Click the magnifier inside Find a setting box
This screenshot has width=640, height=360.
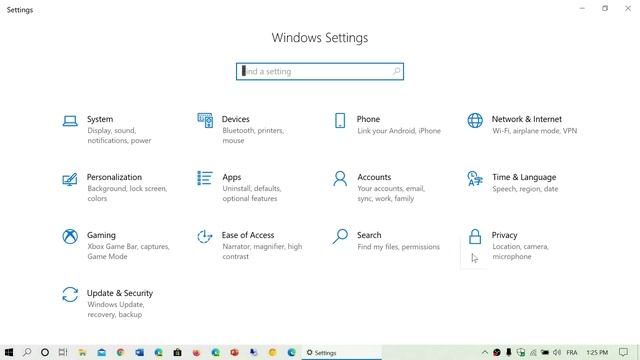(x=396, y=71)
